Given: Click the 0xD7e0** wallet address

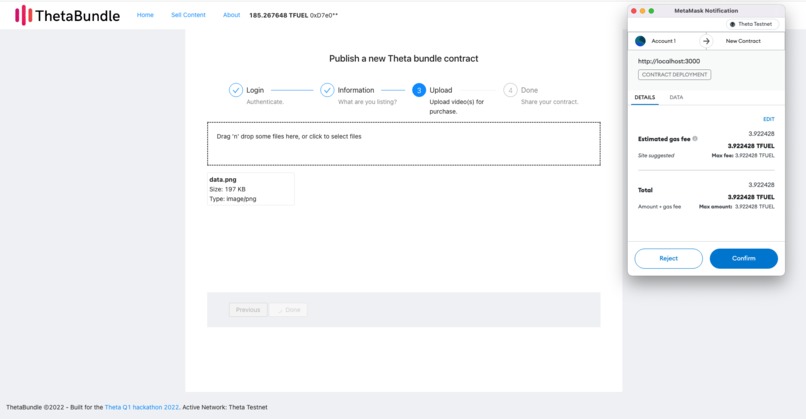Looking at the screenshot, I should click(324, 15).
